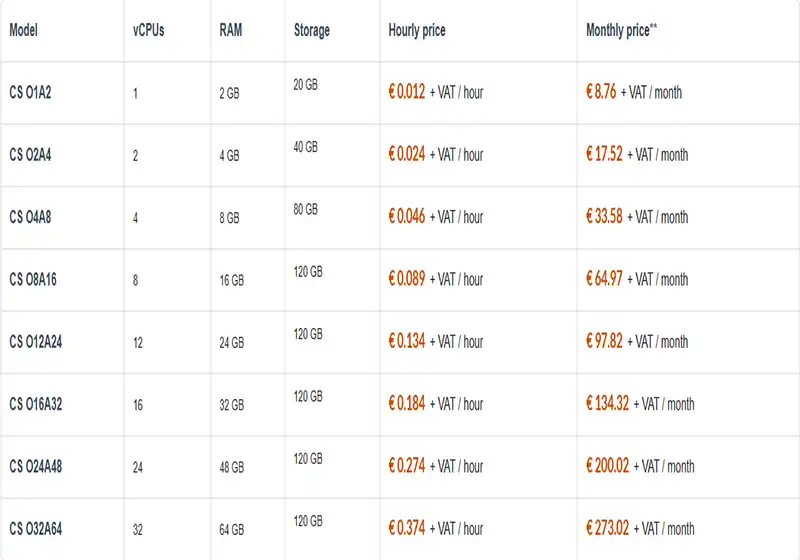The image size is (800, 560).
Task: Click the Monthly price column header
Action: 621,30
